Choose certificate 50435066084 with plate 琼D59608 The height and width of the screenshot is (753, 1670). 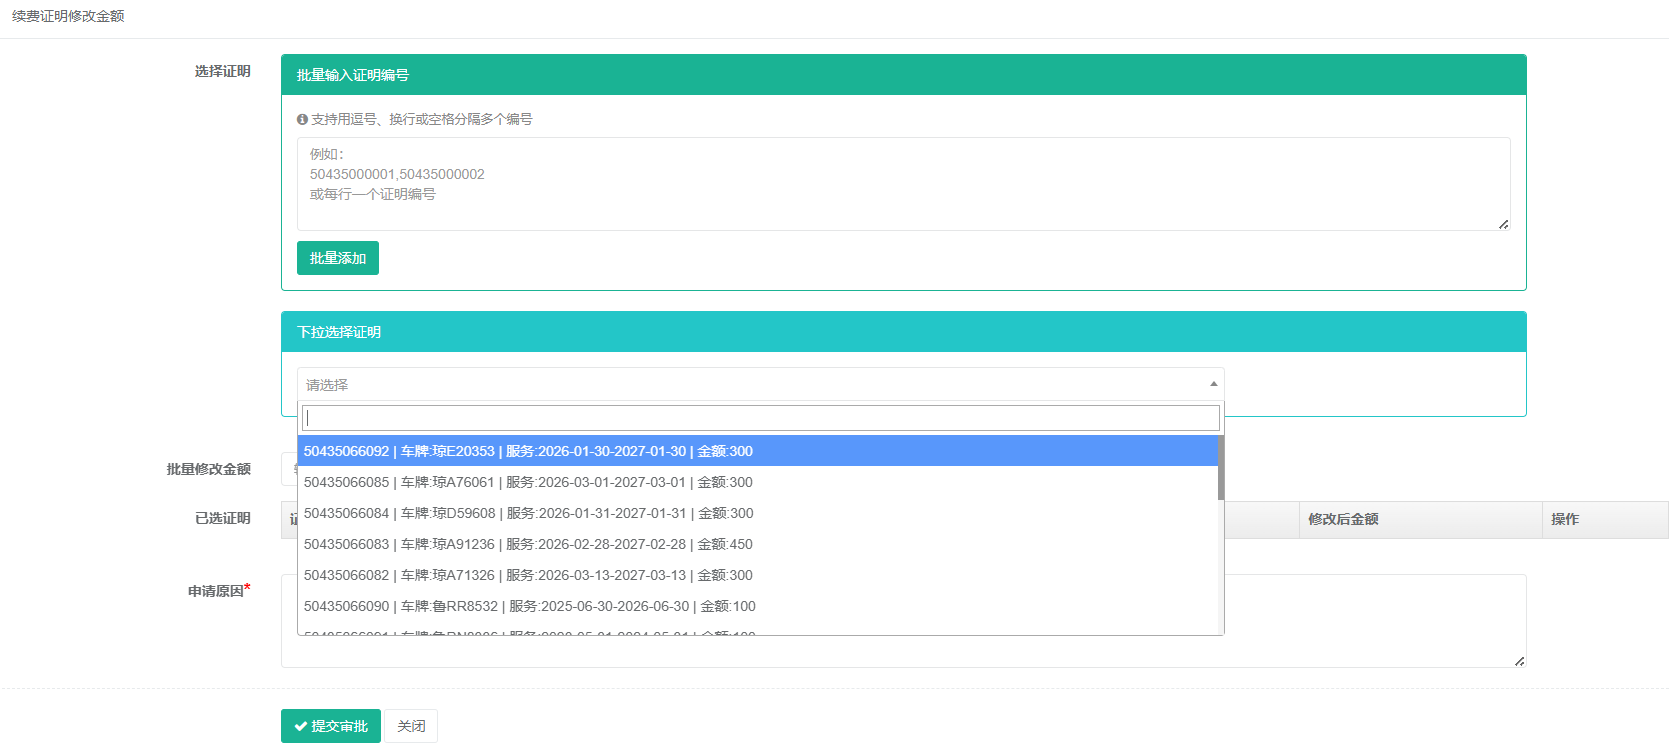click(x=528, y=513)
